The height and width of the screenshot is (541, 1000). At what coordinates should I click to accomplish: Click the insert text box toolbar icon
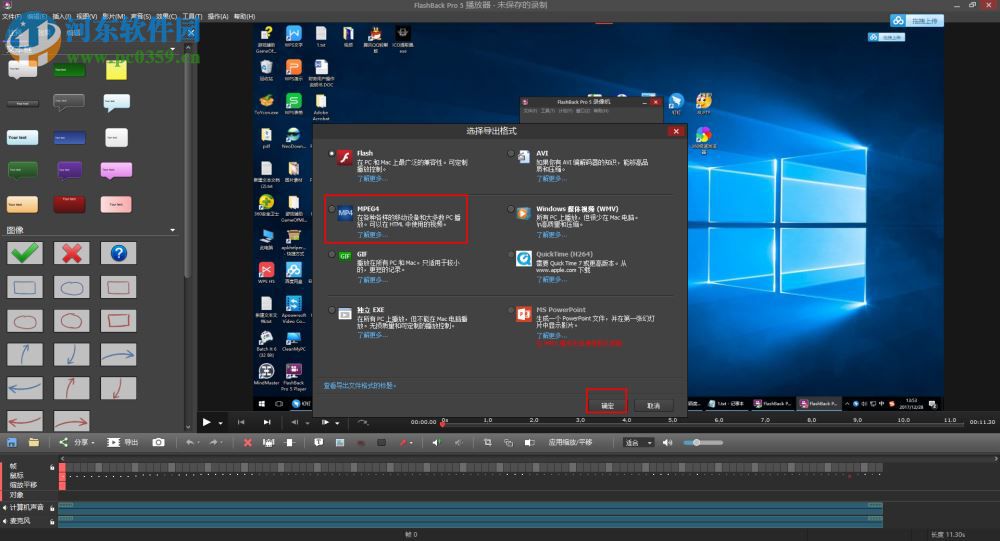pyautogui.click(x=318, y=442)
